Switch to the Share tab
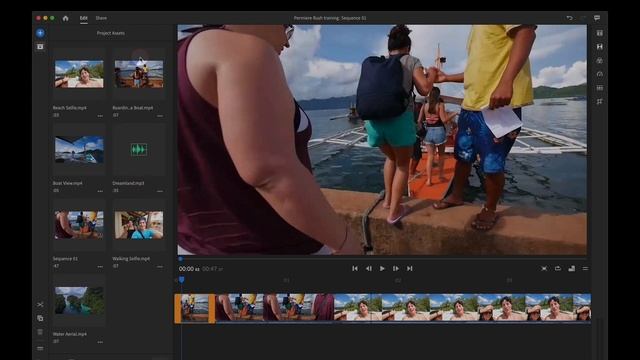The image size is (640, 360). click(101, 18)
